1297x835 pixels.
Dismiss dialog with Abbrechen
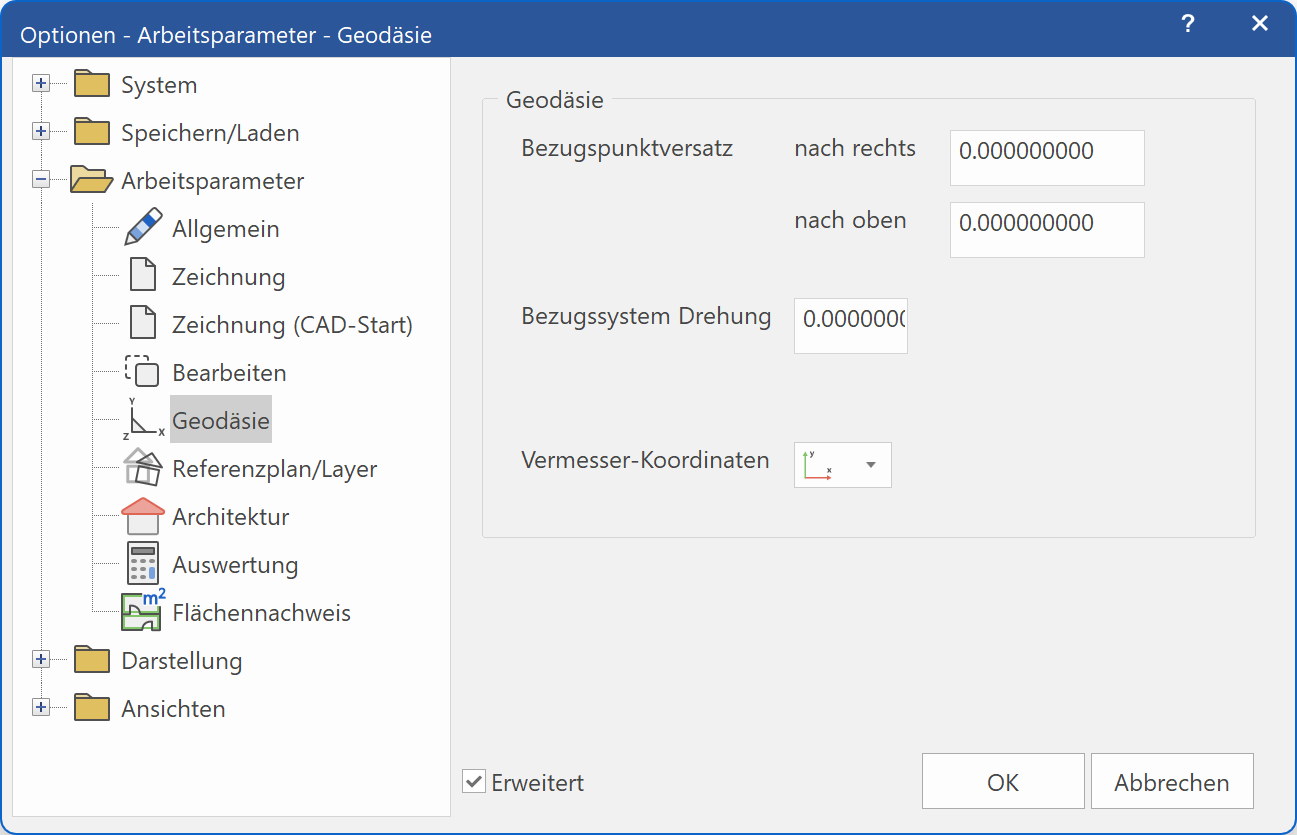point(1171,781)
